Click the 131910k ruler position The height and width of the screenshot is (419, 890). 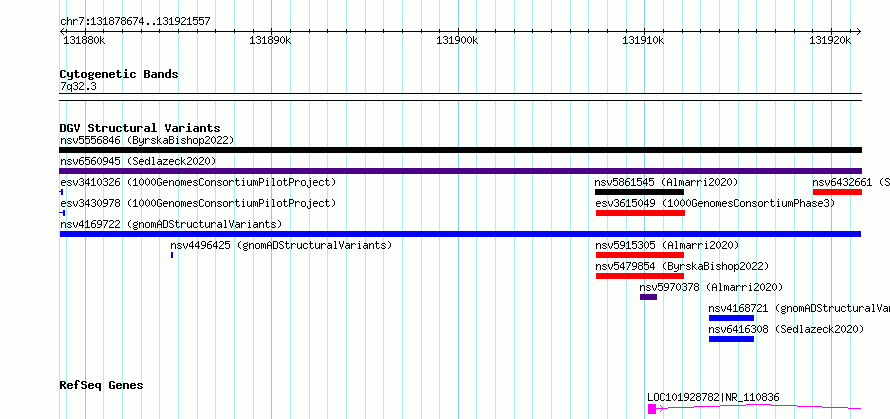pos(643,40)
